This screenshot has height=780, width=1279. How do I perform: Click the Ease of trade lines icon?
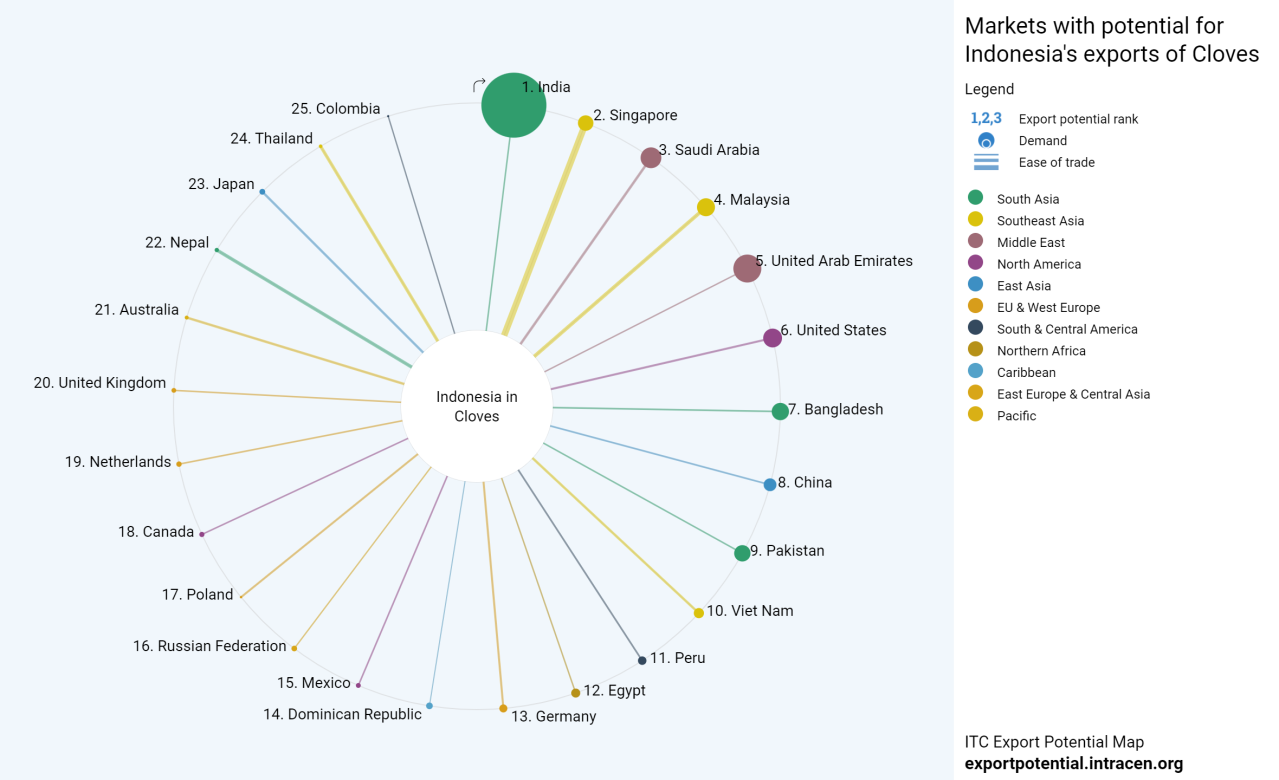tap(986, 162)
